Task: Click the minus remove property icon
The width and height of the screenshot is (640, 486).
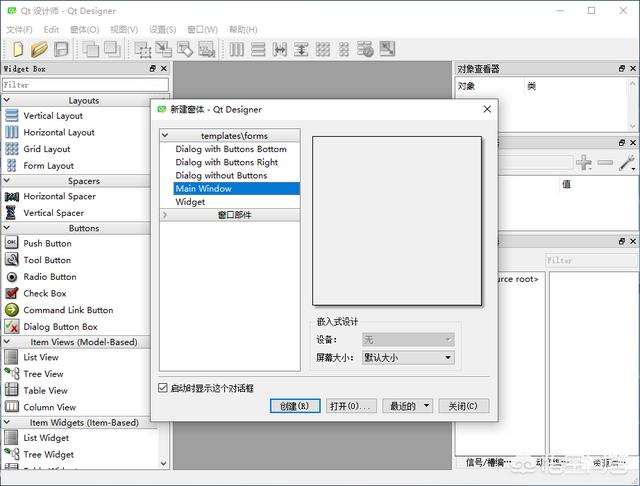Action: tap(605, 162)
